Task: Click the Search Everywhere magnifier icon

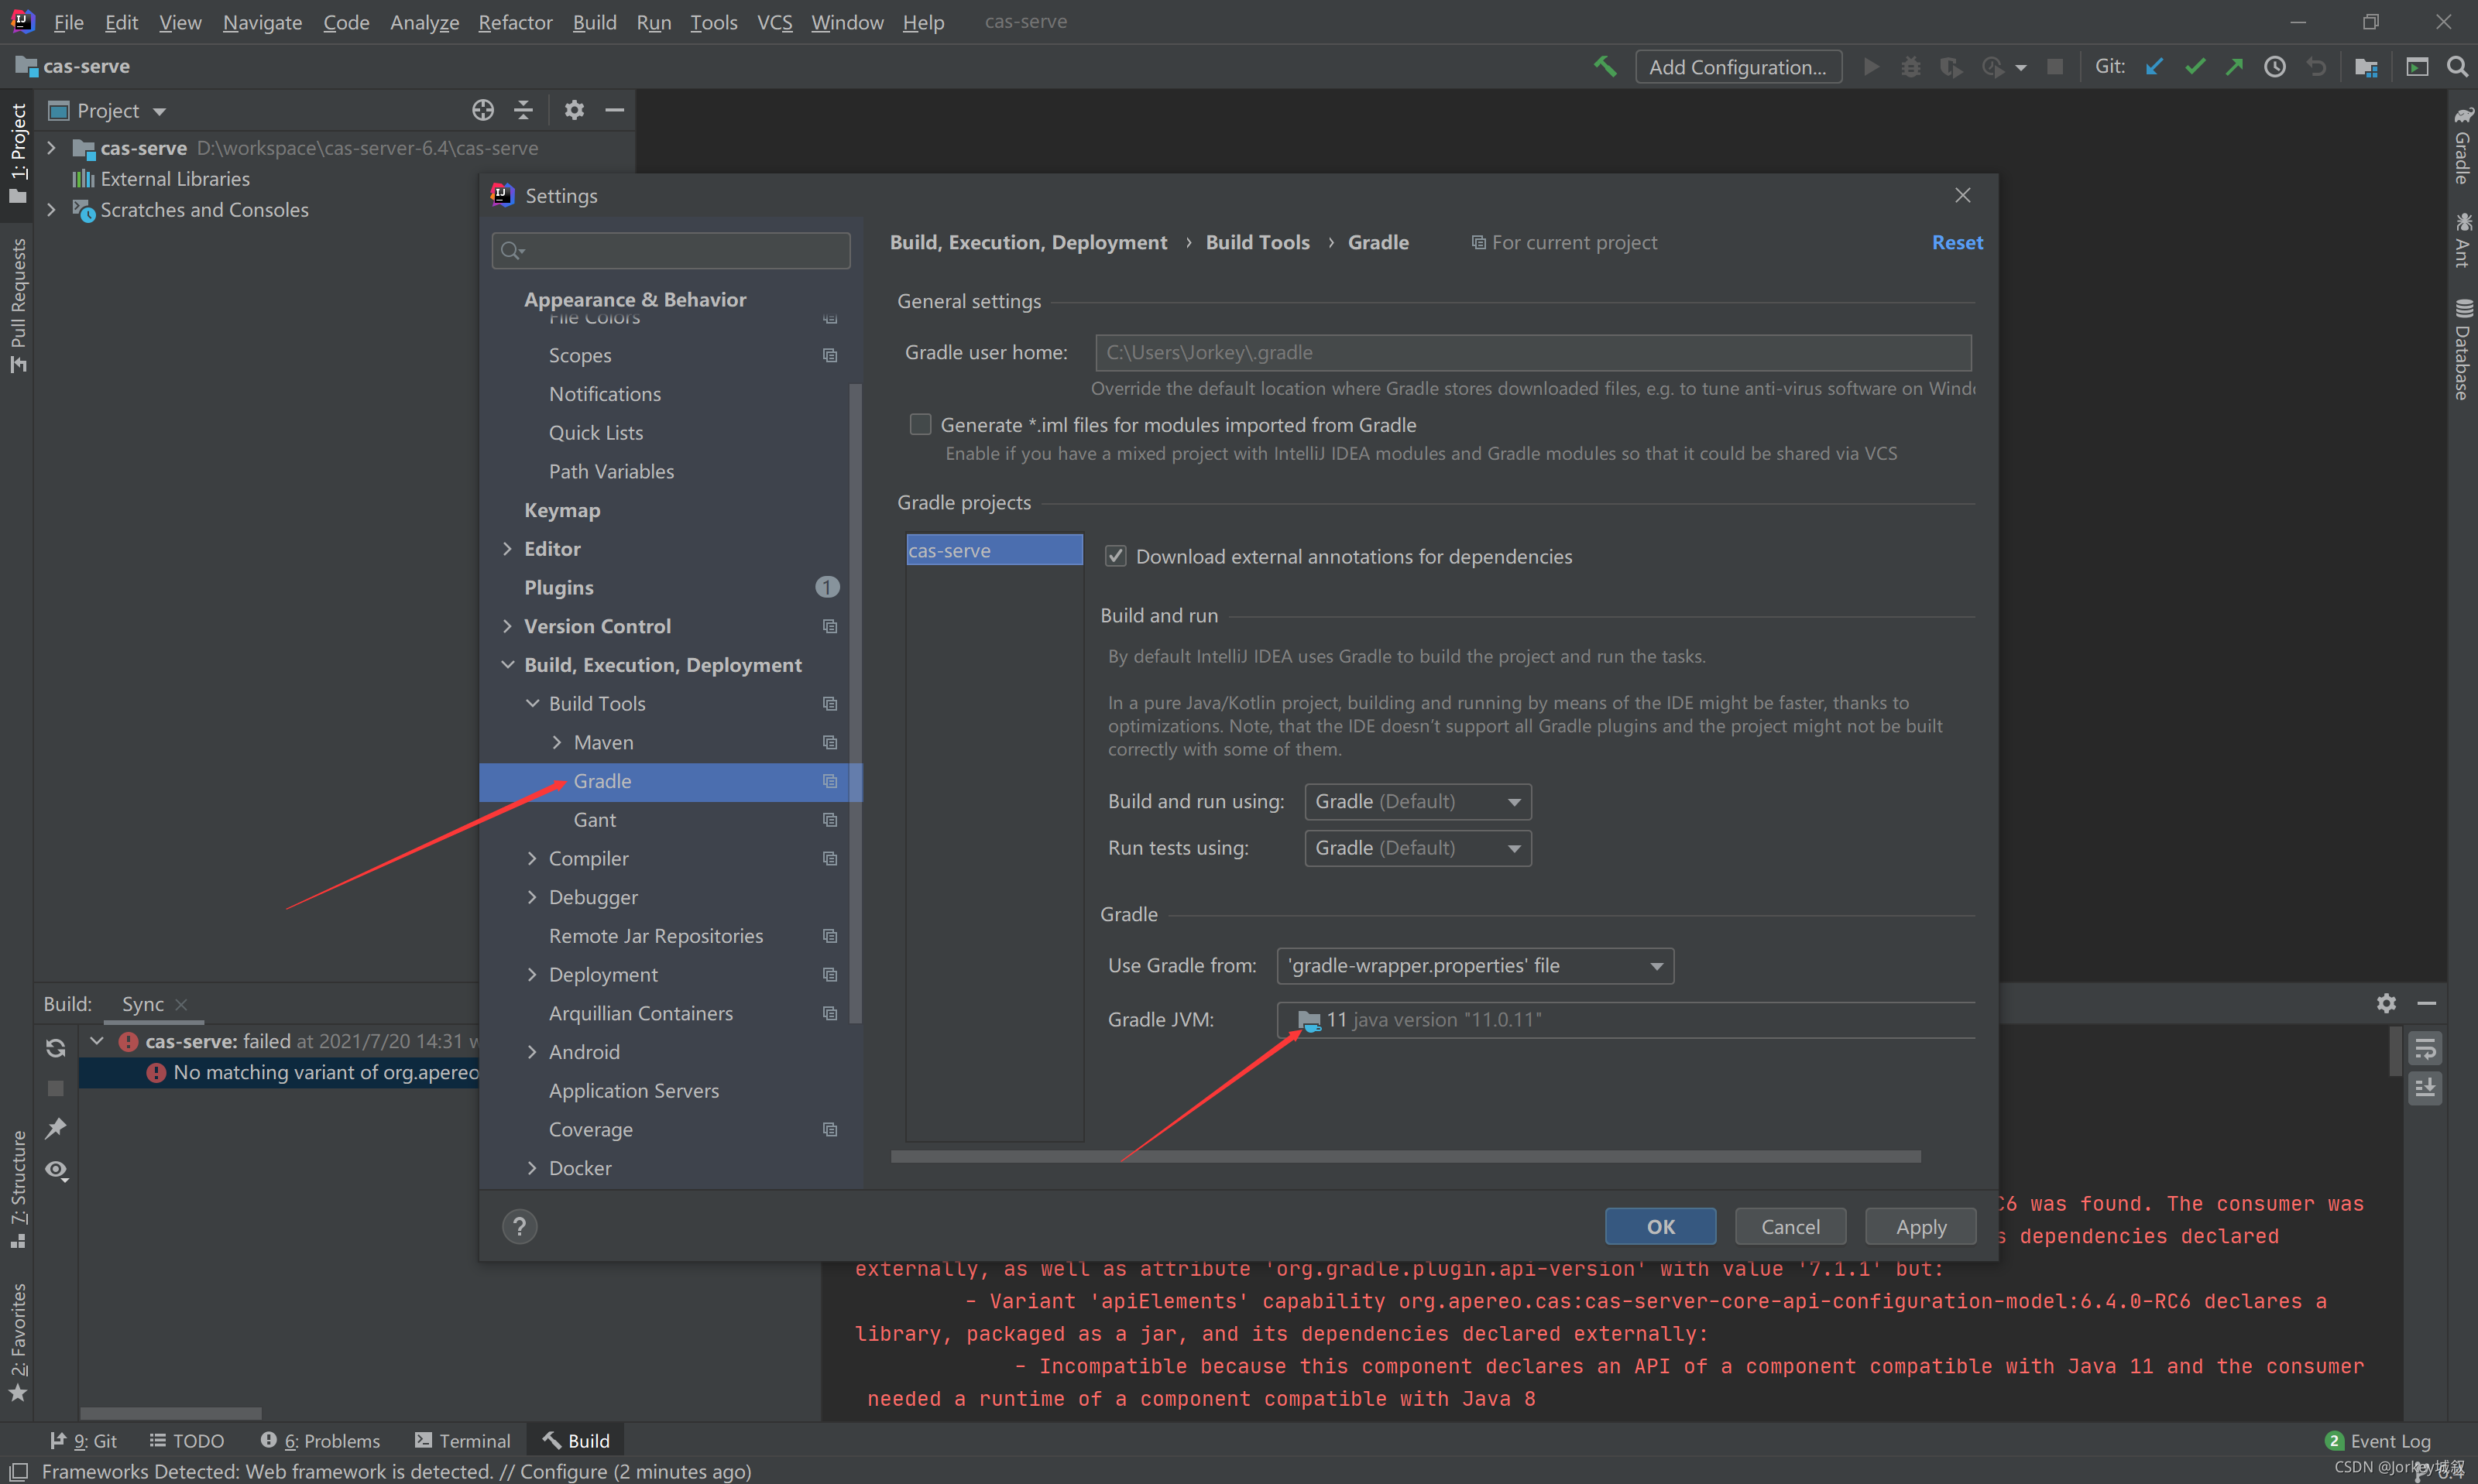Action: 2457,66
